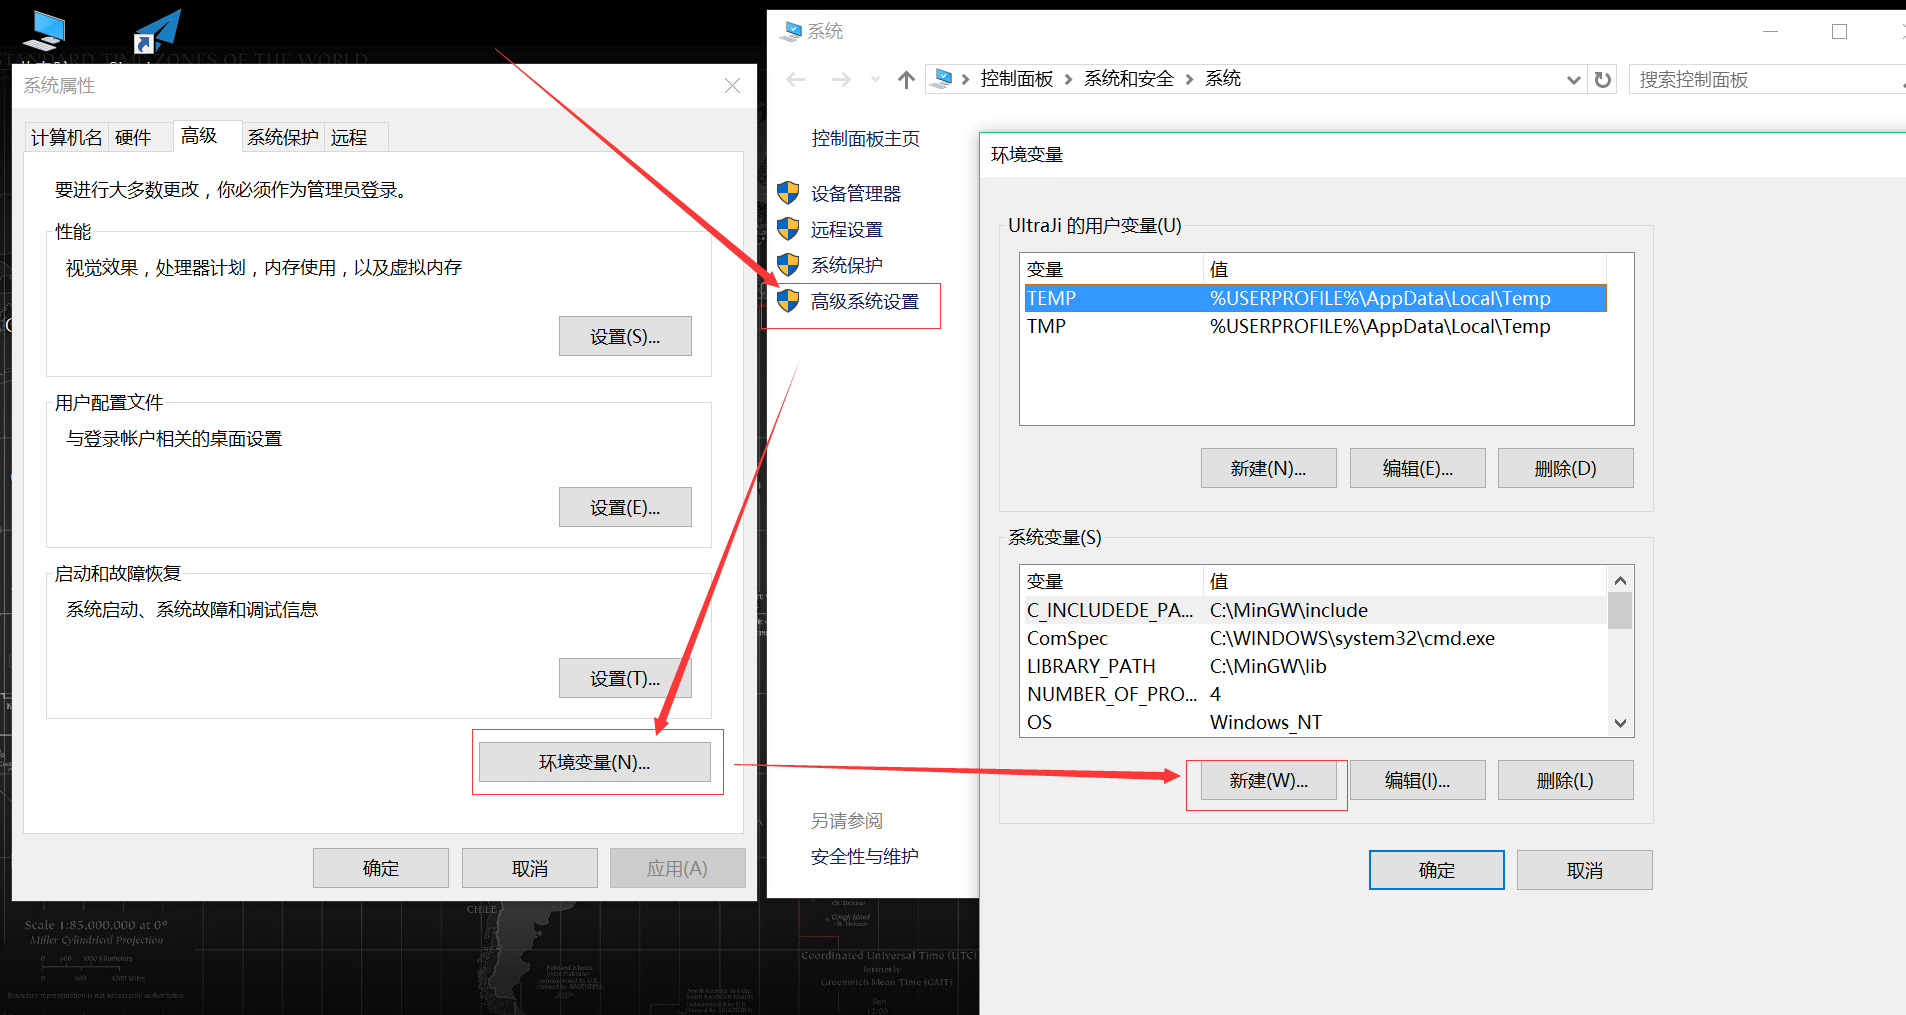This screenshot has width=1906, height=1015.
Task: Minimize the System window
Action: (x=1770, y=31)
